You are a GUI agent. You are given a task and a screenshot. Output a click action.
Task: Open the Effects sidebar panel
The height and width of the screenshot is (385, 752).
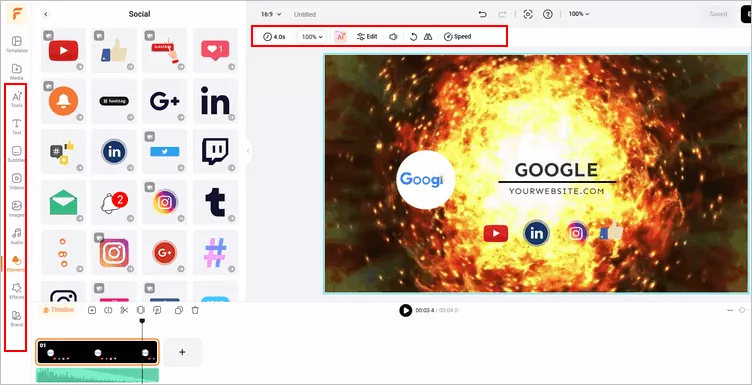coord(16,291)
